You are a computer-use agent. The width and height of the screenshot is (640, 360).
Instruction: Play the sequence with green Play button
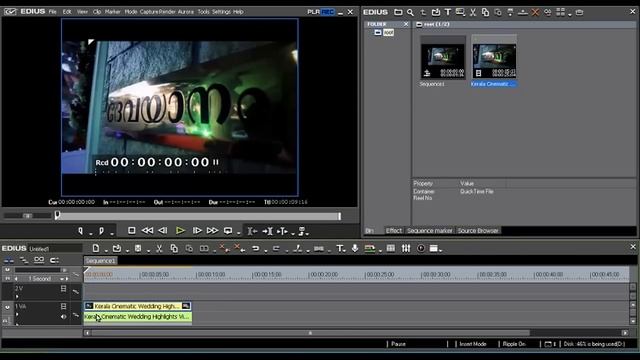[x=180, y=231]
